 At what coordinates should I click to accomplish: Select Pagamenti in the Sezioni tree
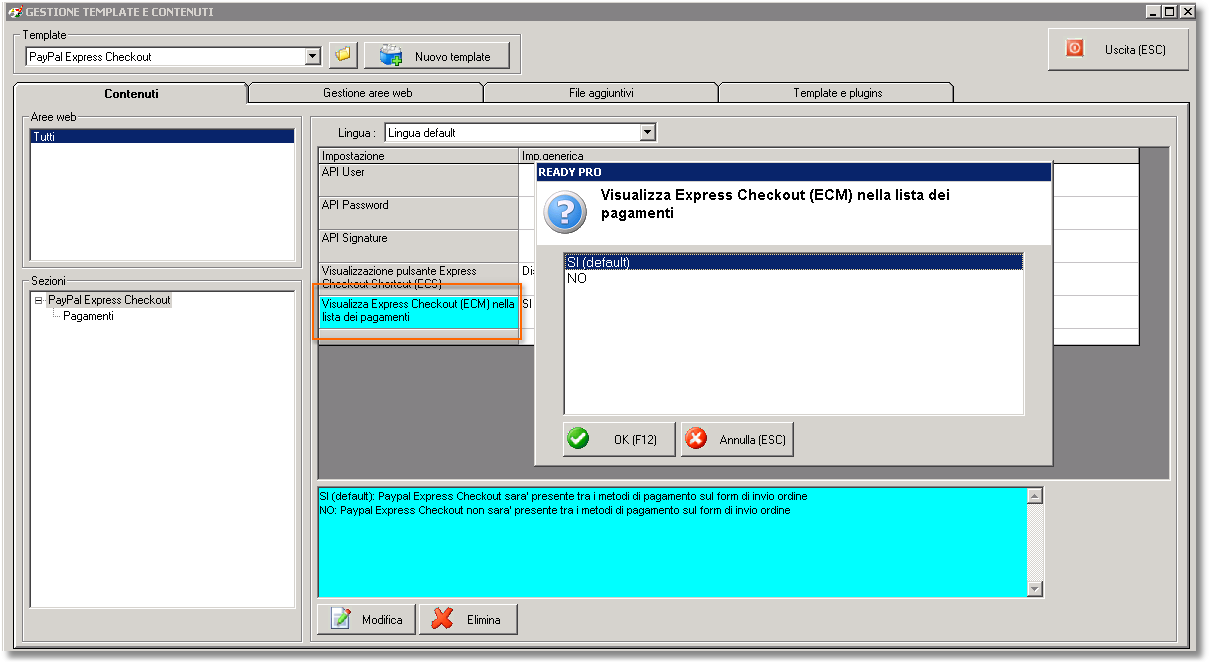click(88, 316)
